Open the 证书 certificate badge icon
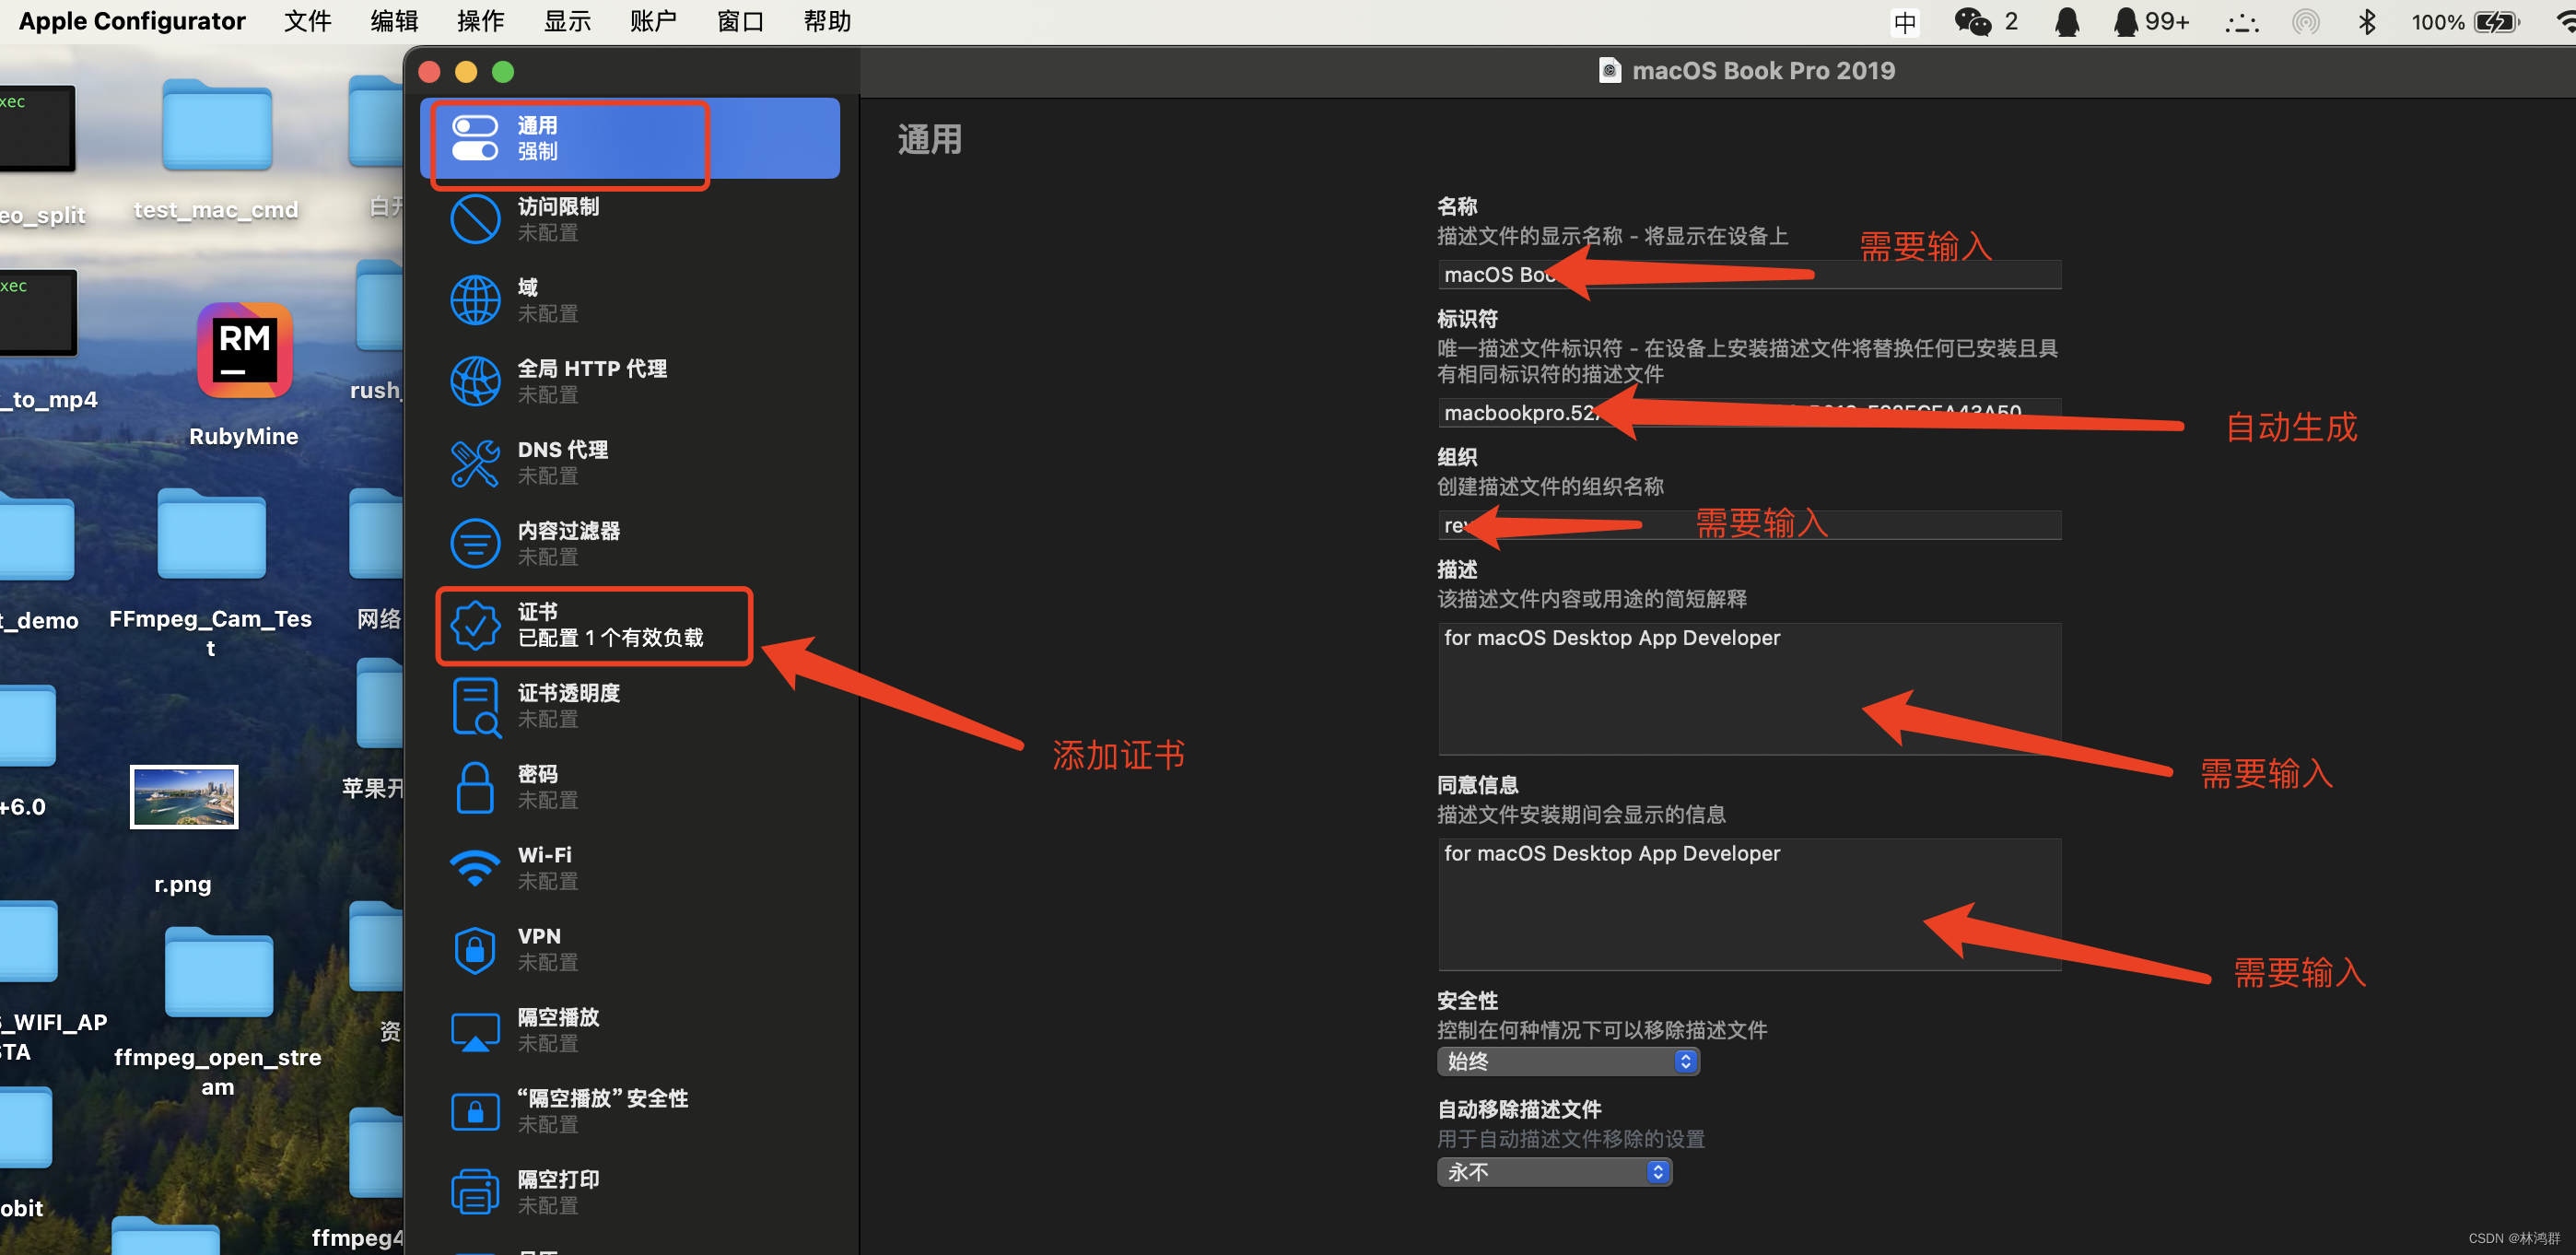The width and height of the screenshot is (2576, 1255). 475,625
